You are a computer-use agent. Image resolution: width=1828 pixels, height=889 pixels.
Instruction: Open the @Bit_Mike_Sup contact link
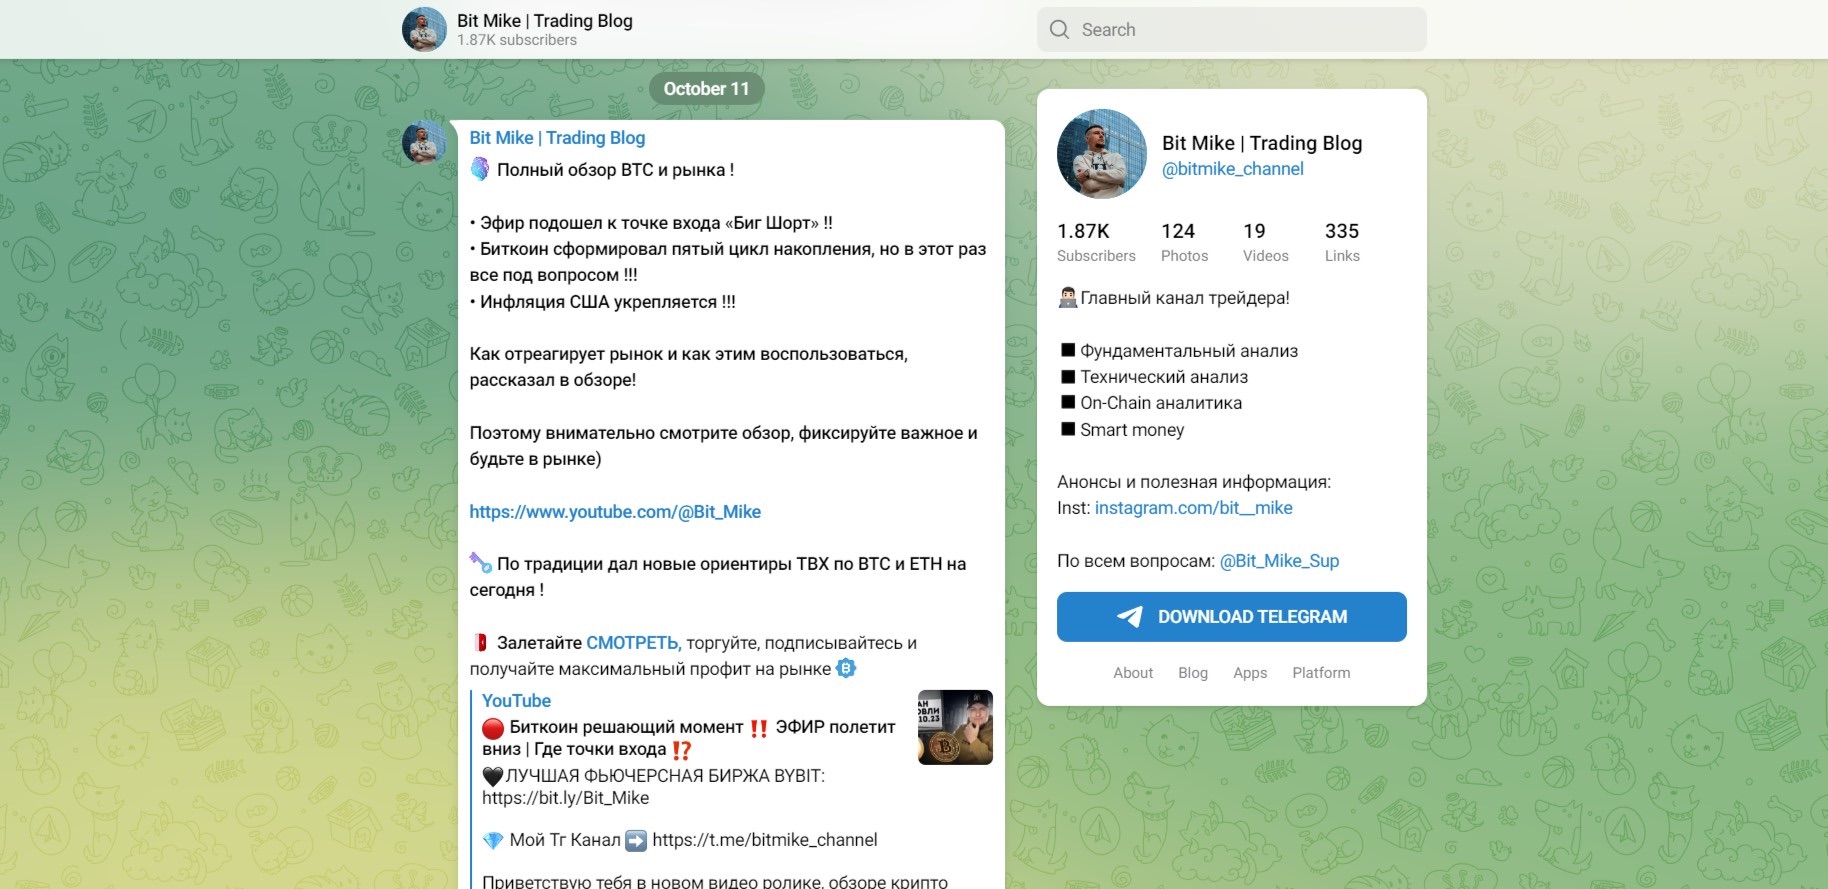click(1279, 561)
